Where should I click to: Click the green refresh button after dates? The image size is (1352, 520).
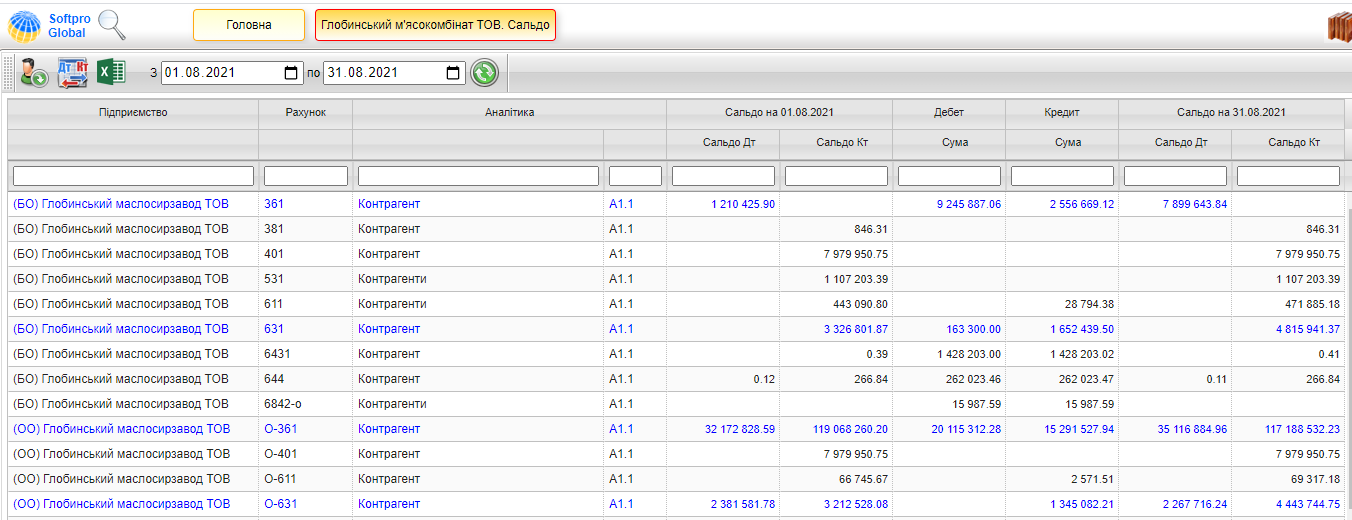pos(484,73)
